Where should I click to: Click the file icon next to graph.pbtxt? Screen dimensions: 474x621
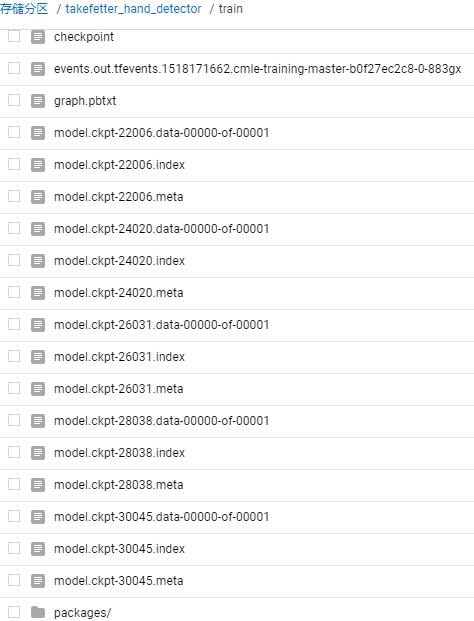coord(38,101)
